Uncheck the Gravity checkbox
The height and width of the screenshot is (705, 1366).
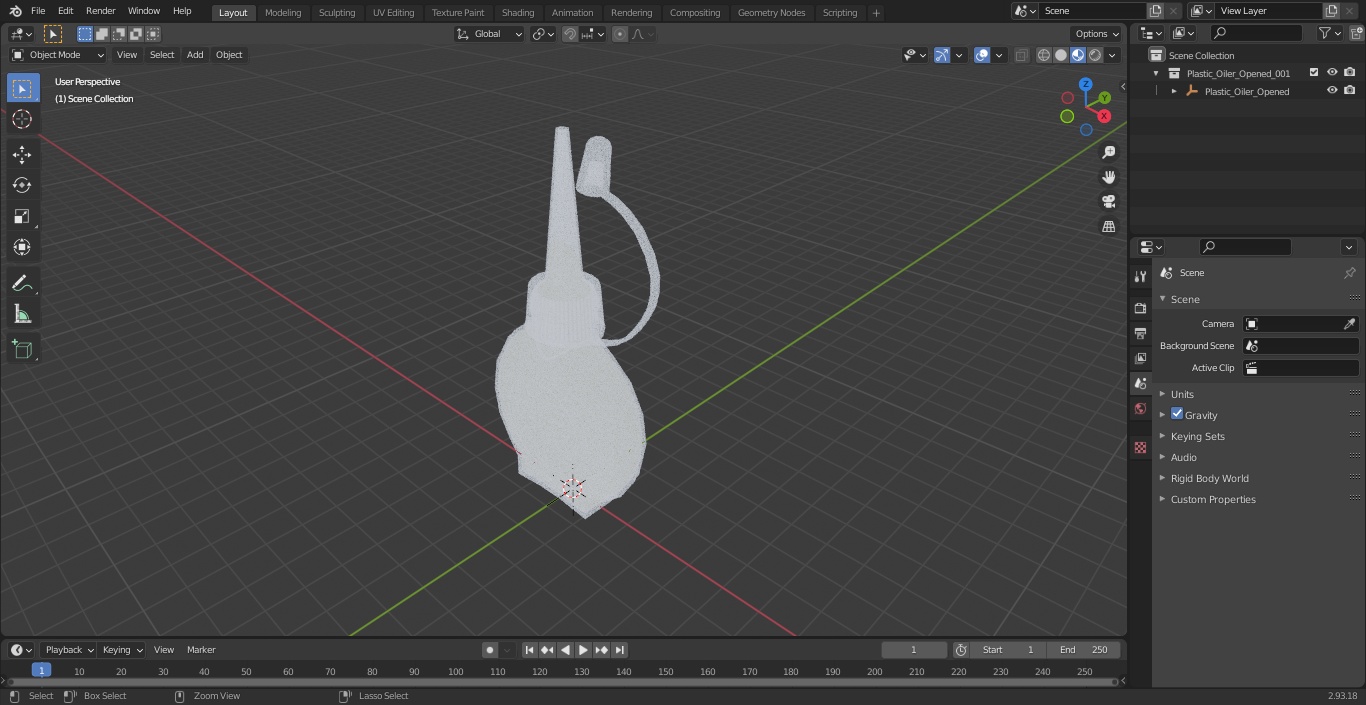click(x=1177, y=414)
